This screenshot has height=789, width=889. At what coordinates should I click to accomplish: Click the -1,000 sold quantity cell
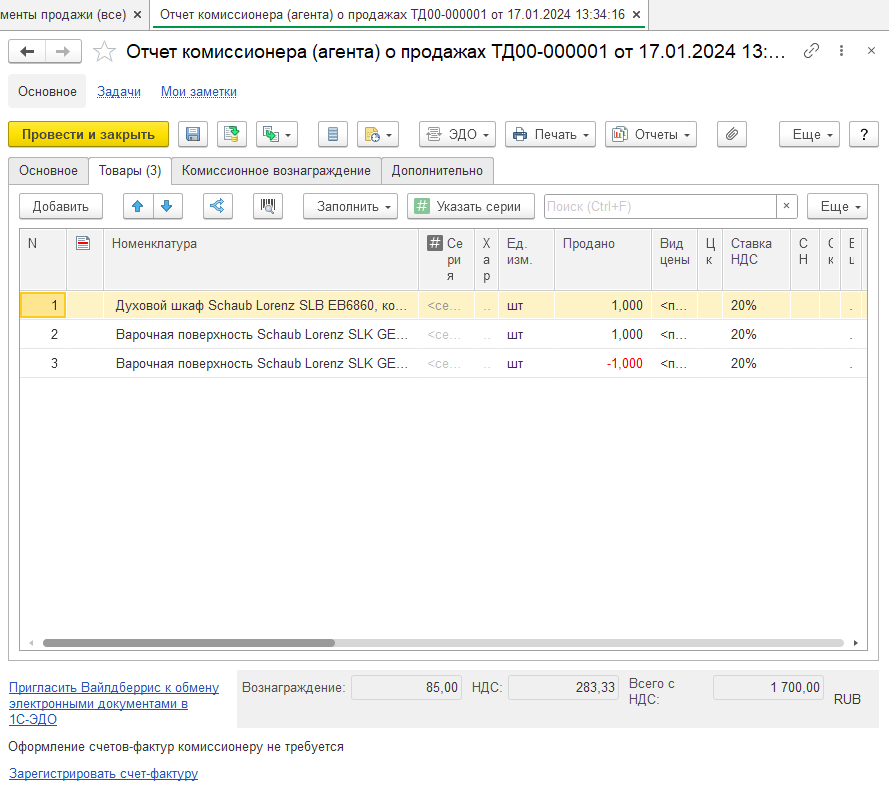pos(603,363)
